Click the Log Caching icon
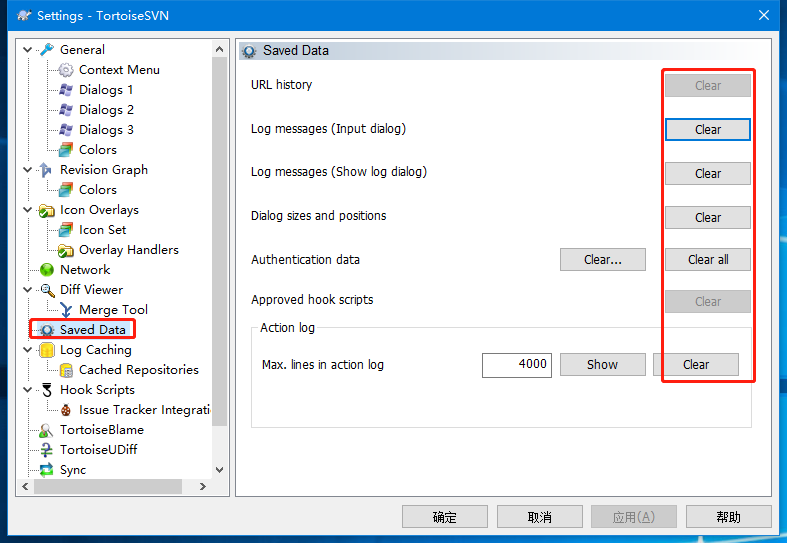The image size is (787, 543). (x=47, y=350)
